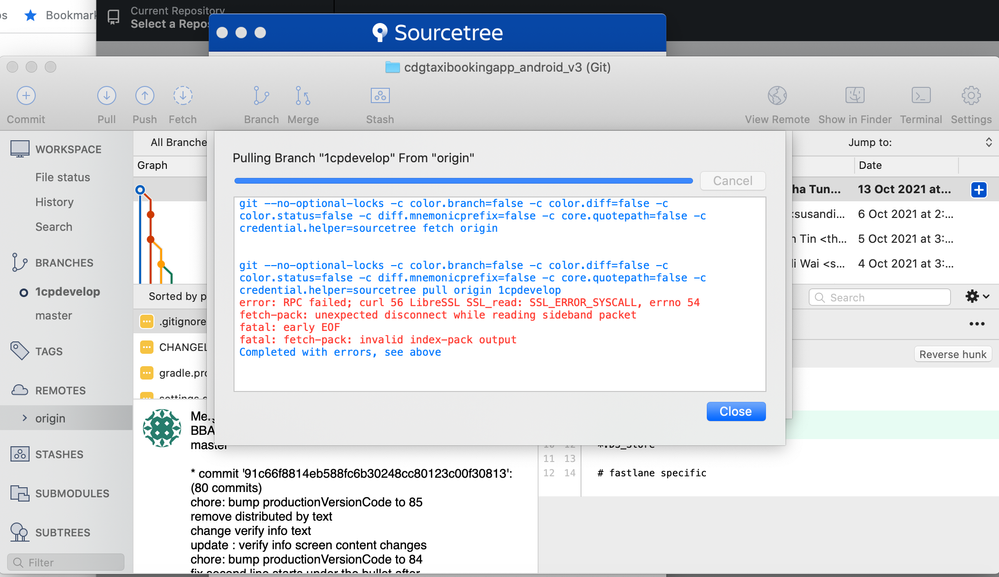The width and height of the screenshot is (999, 577).
Task: Select File status in sidebar
Action: (x=62, y=177)
